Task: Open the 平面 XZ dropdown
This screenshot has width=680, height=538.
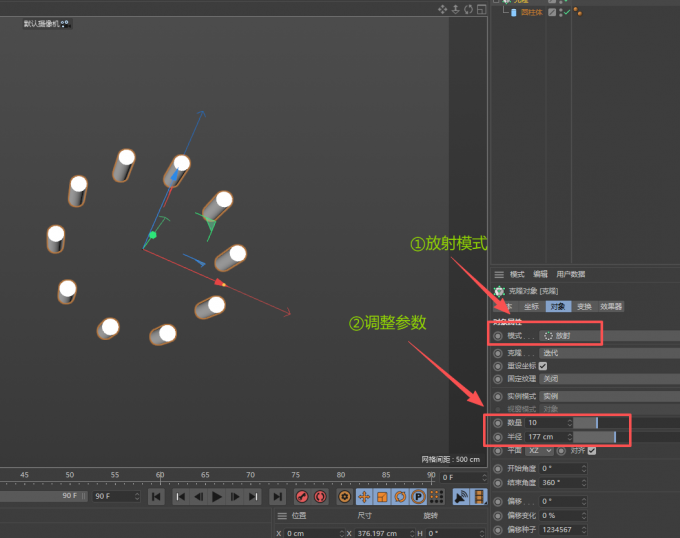Action: point(539,451)
